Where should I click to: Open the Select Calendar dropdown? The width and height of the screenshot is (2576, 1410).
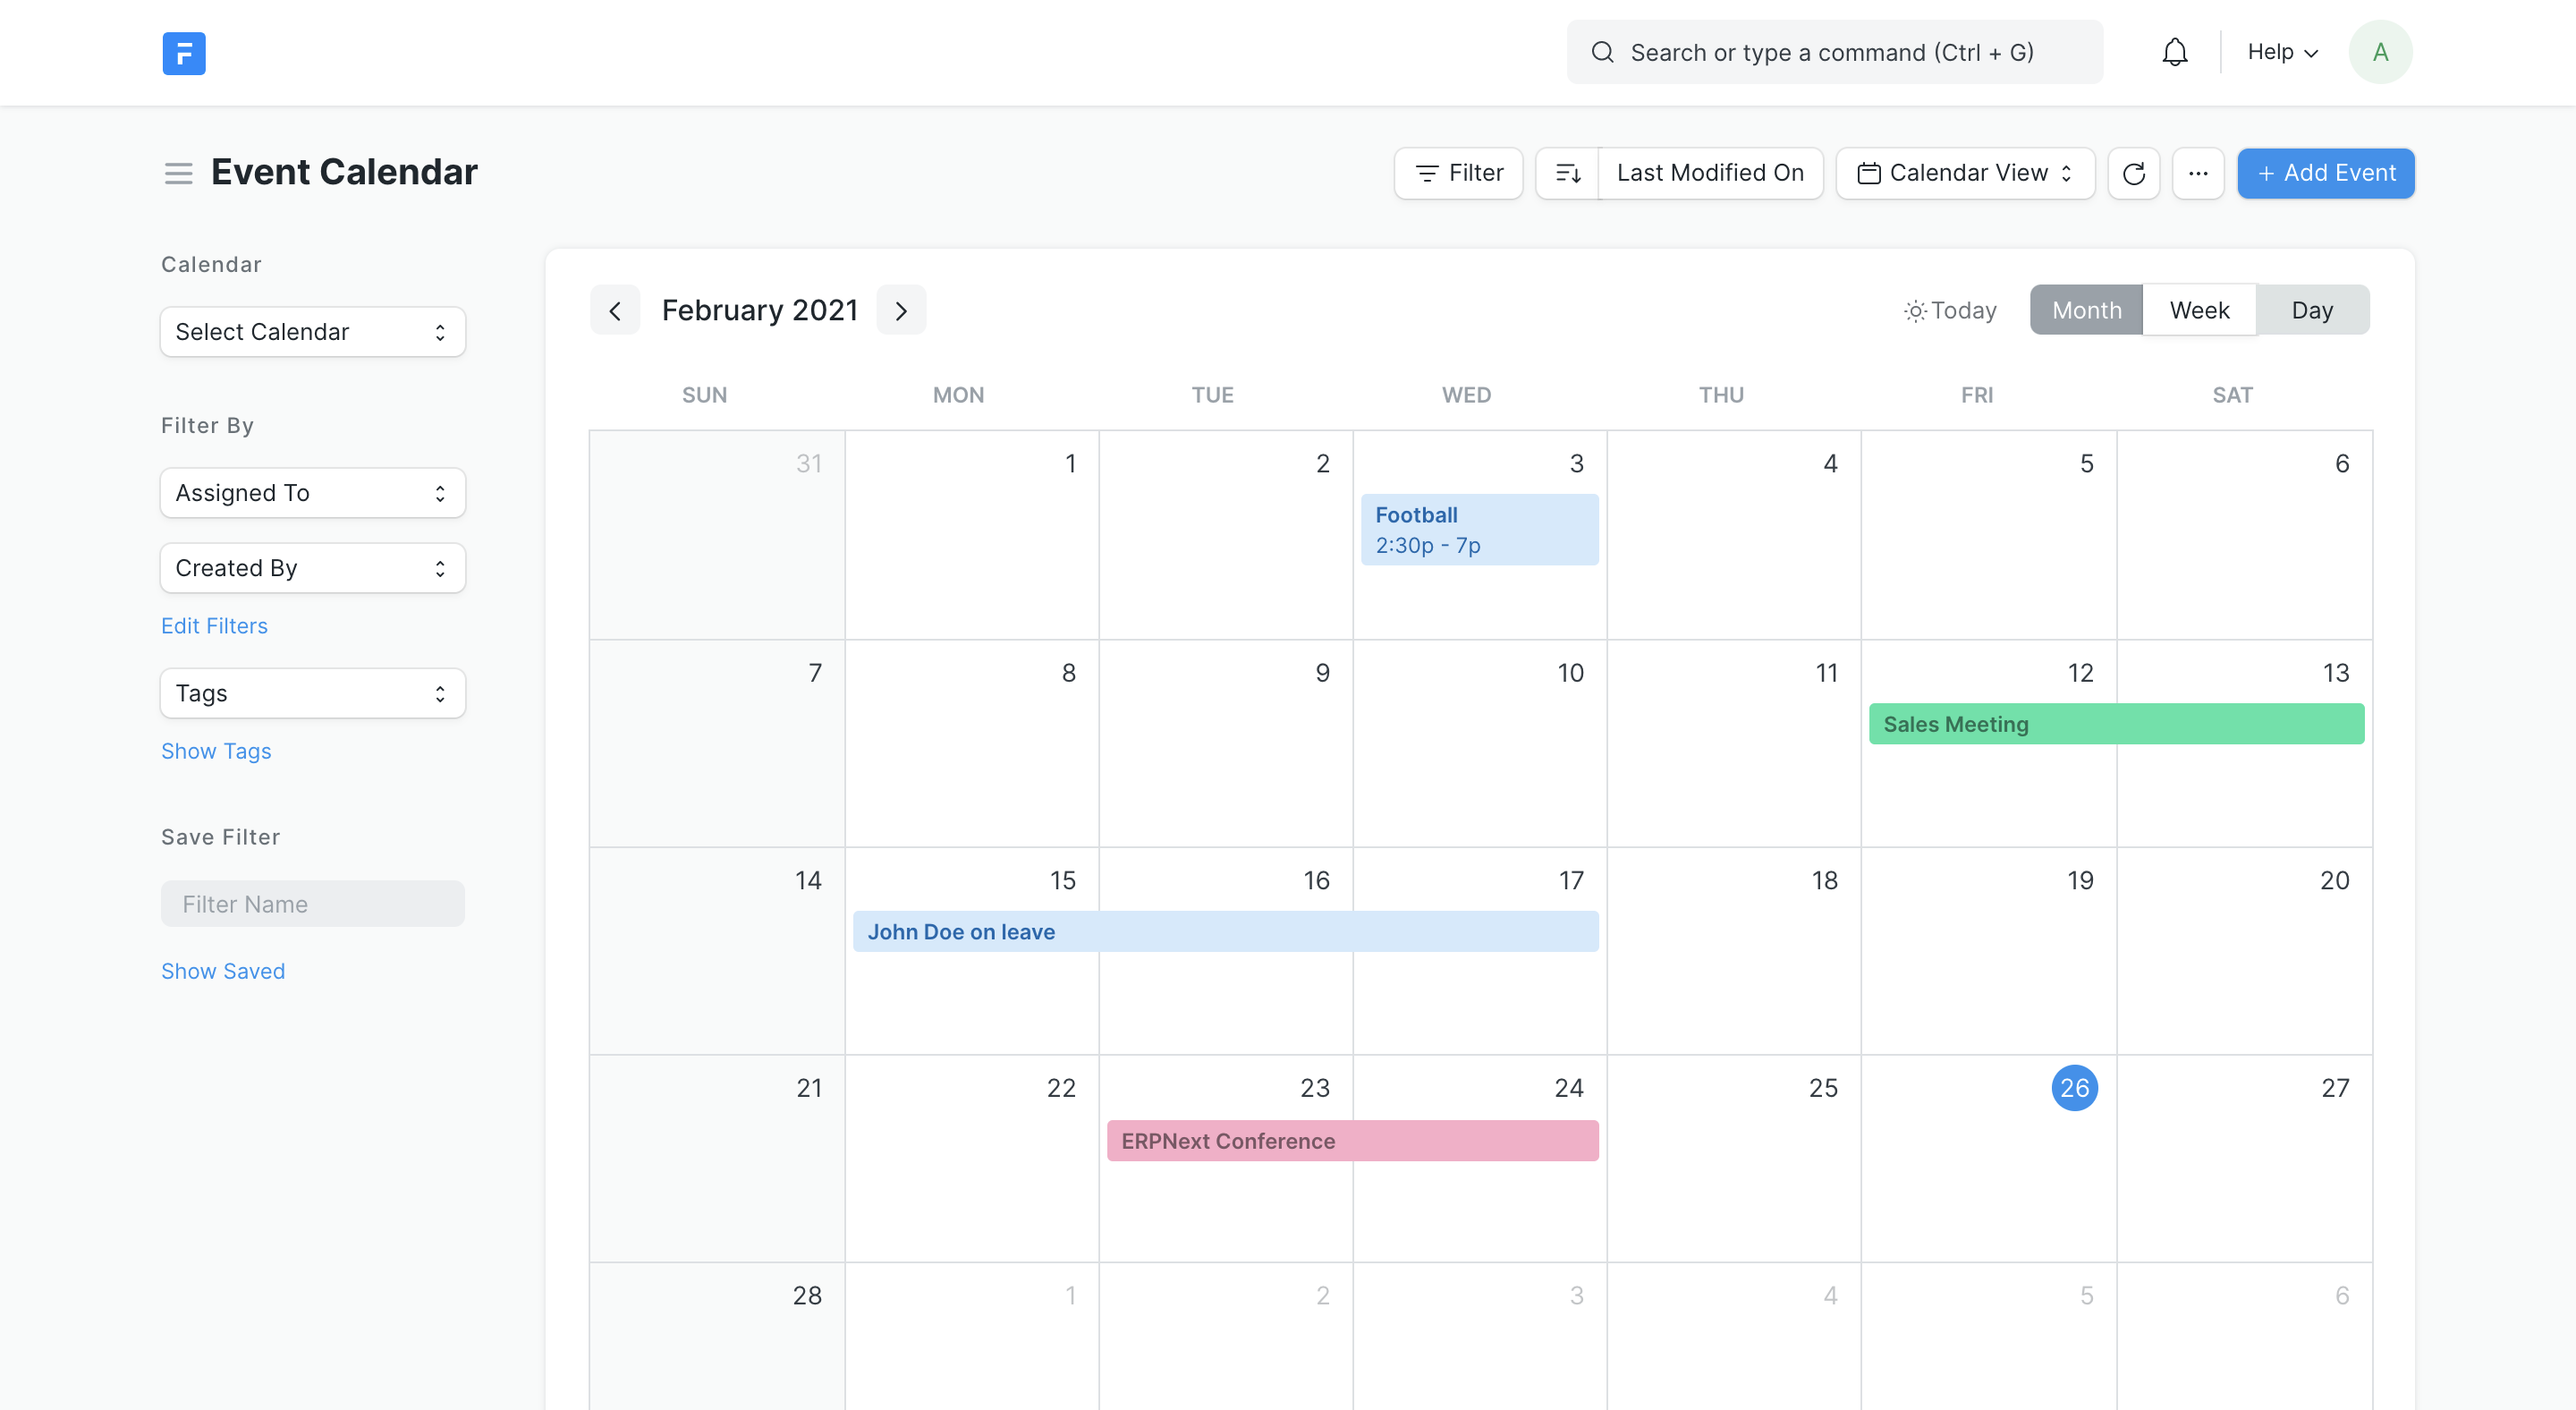[x=312, y=331]
